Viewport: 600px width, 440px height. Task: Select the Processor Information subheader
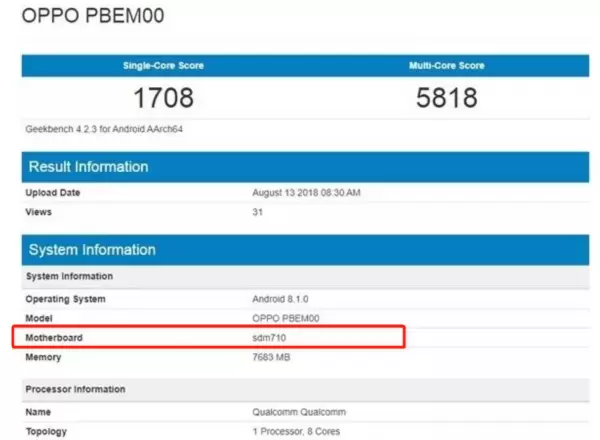(x=77, y=387)
